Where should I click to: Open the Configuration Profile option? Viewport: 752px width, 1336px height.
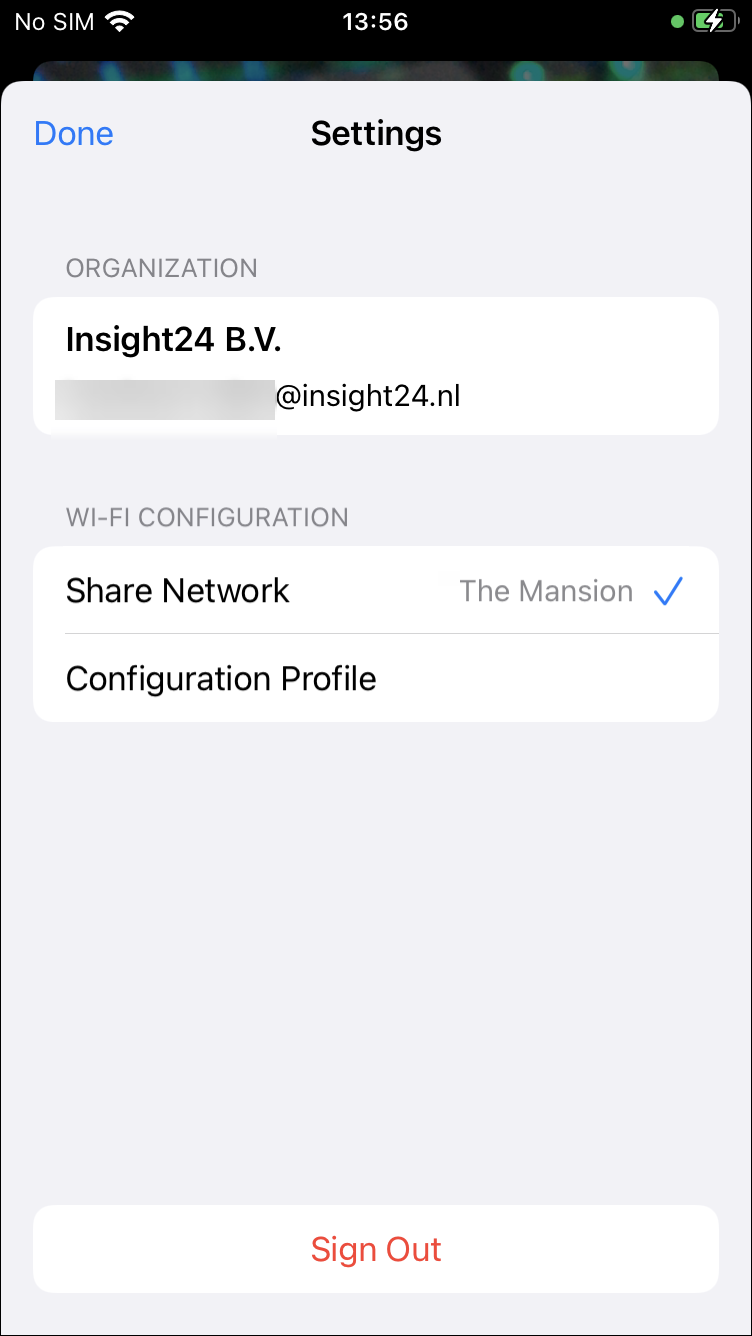tap(376, 678)
